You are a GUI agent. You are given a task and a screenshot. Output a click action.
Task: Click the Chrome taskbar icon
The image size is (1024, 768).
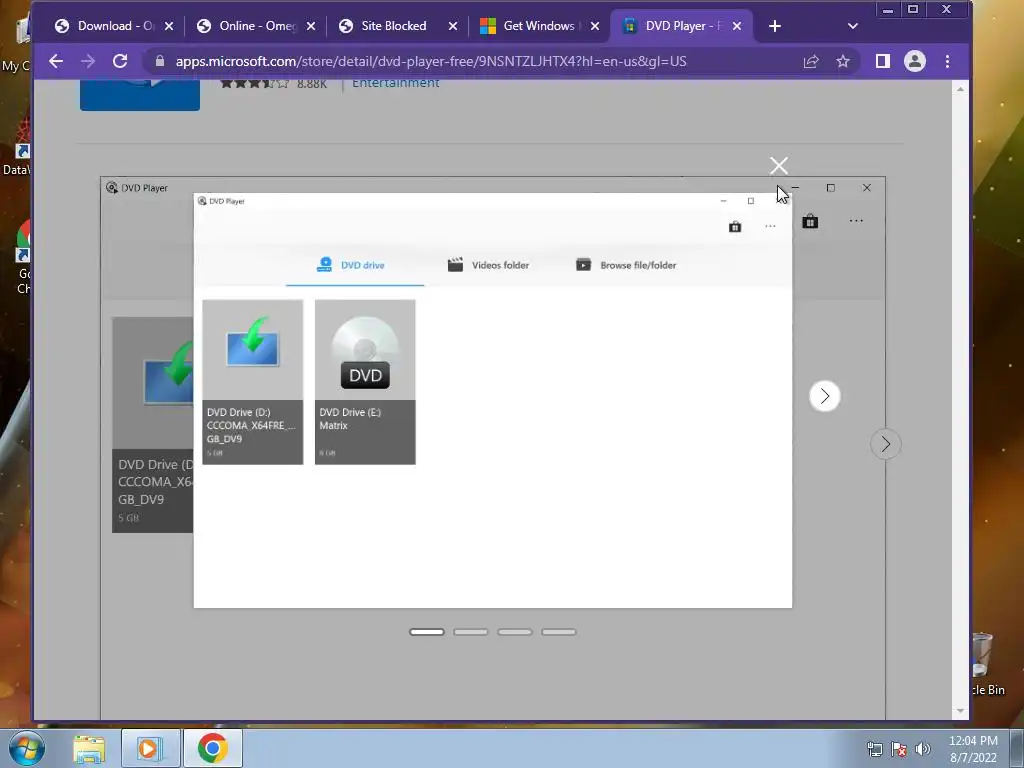(x=213, y=748)
